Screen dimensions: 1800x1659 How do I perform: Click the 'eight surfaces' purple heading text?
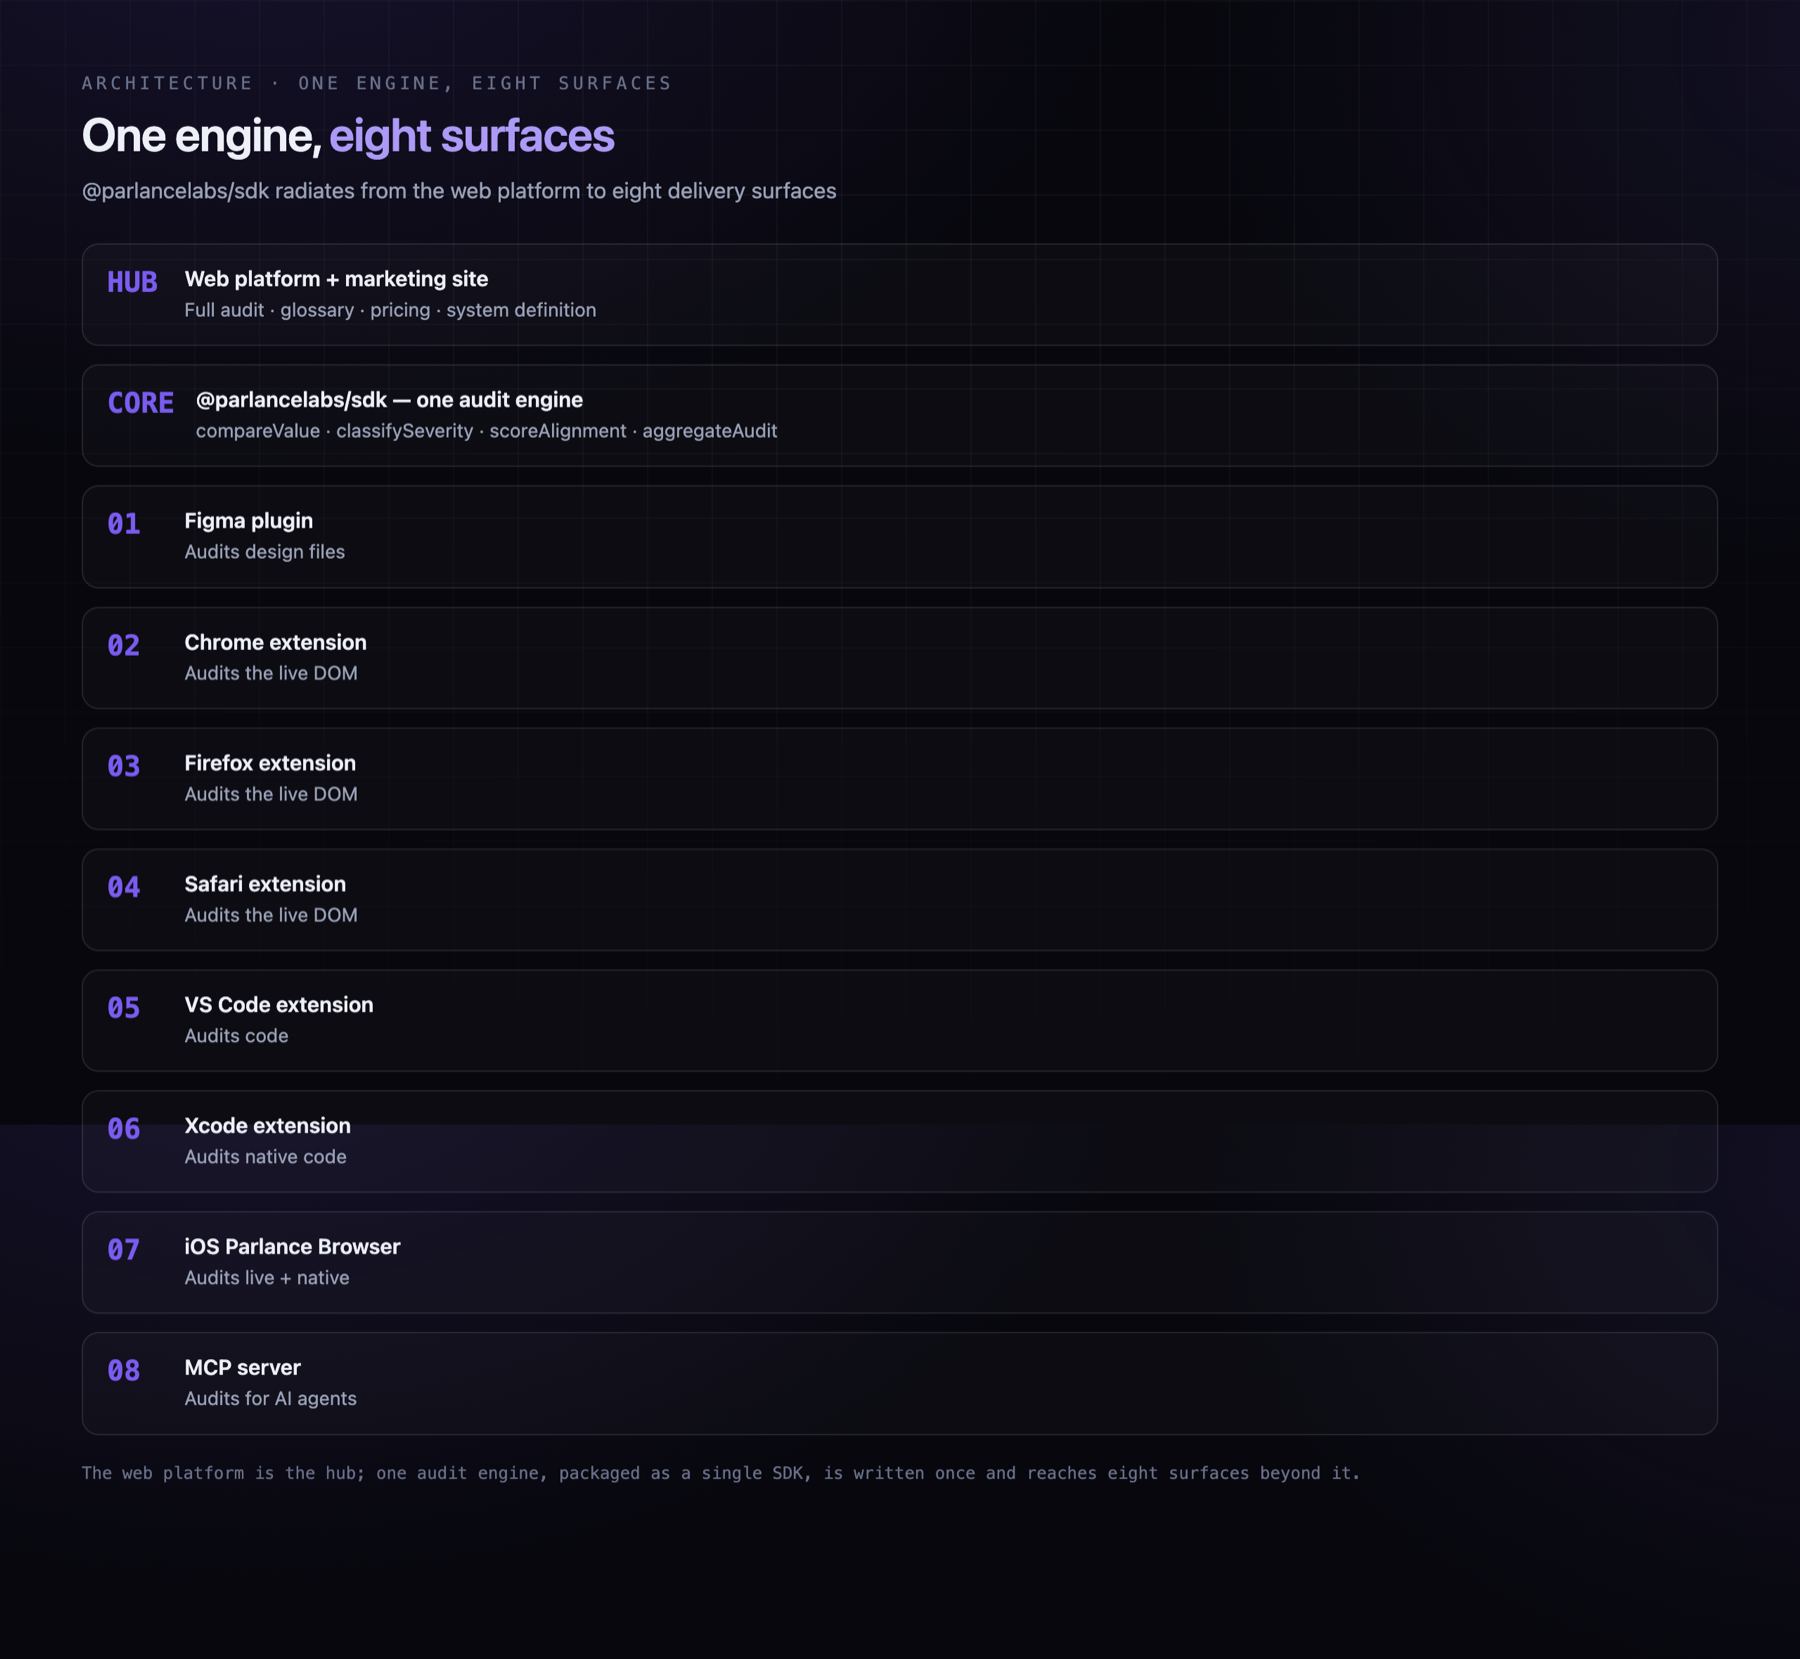472,136
